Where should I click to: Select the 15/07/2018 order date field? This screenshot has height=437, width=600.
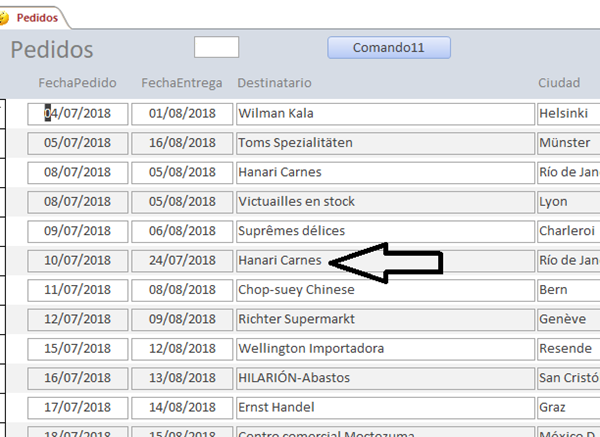[x=78, y=349]
